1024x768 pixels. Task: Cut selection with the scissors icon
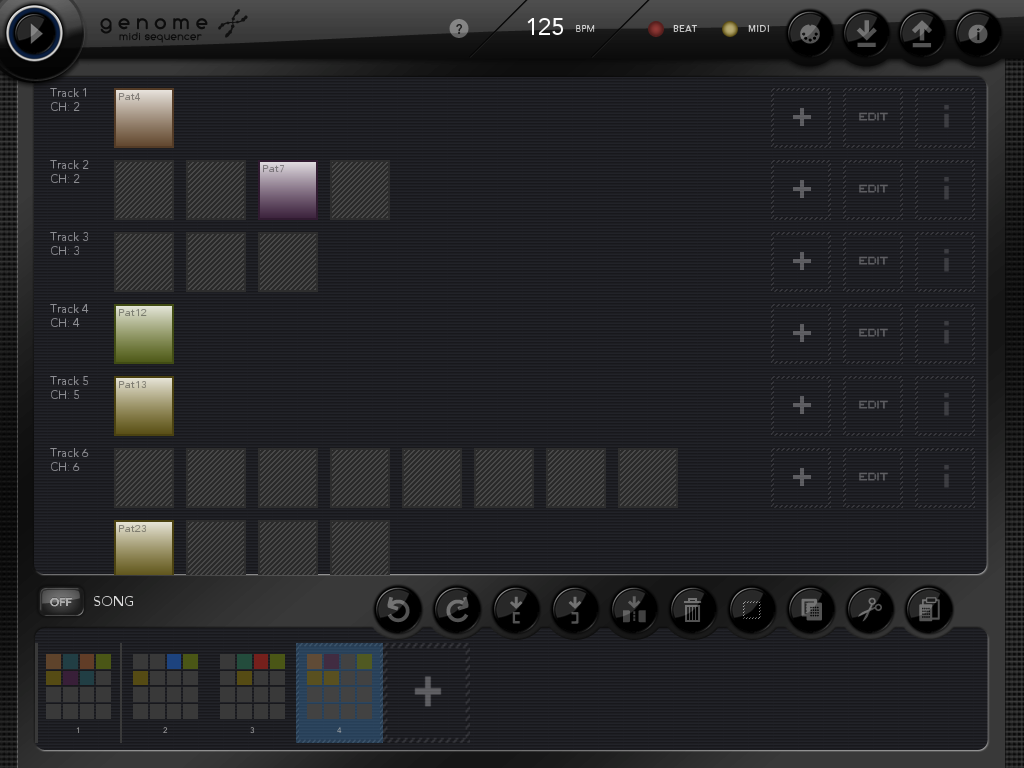click(x=869, y=609)
